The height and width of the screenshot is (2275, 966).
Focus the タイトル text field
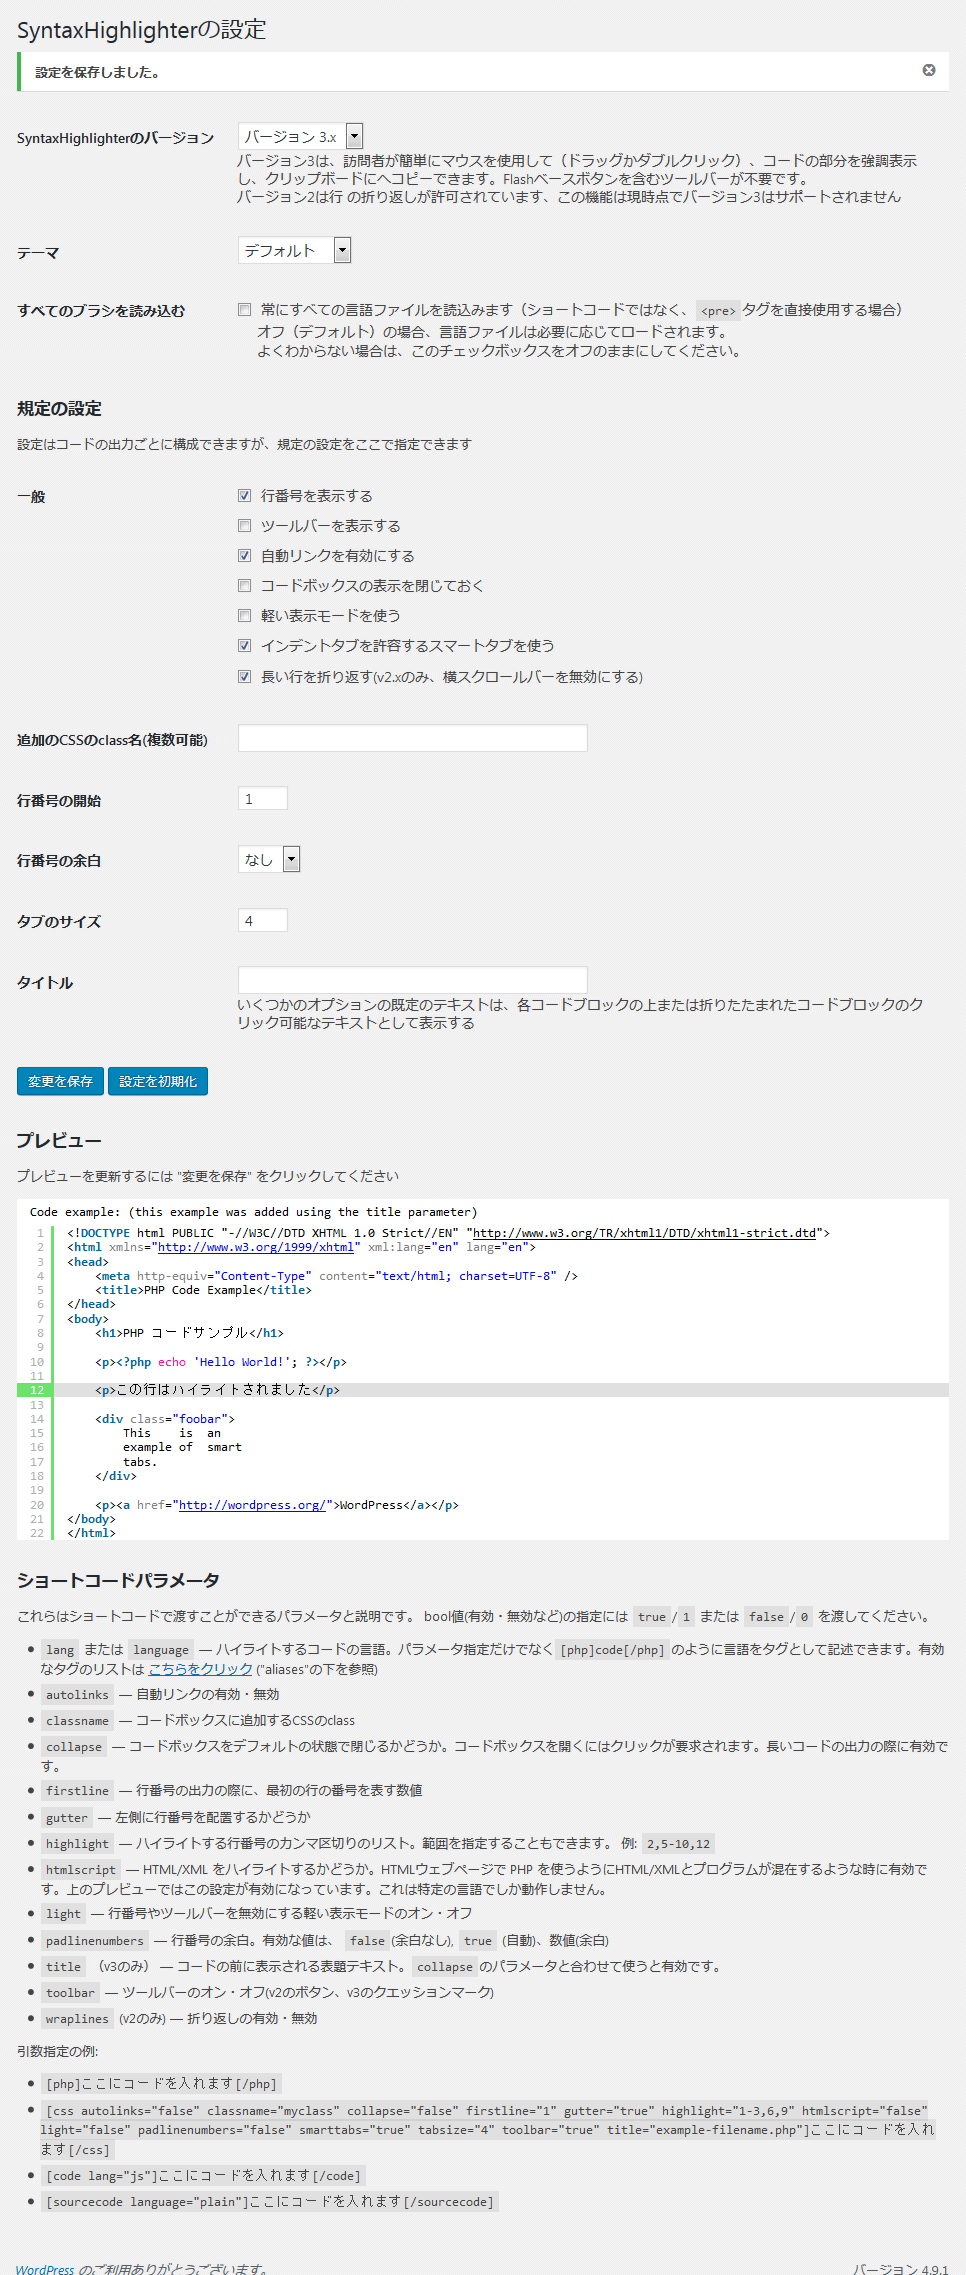coord(412,979)
